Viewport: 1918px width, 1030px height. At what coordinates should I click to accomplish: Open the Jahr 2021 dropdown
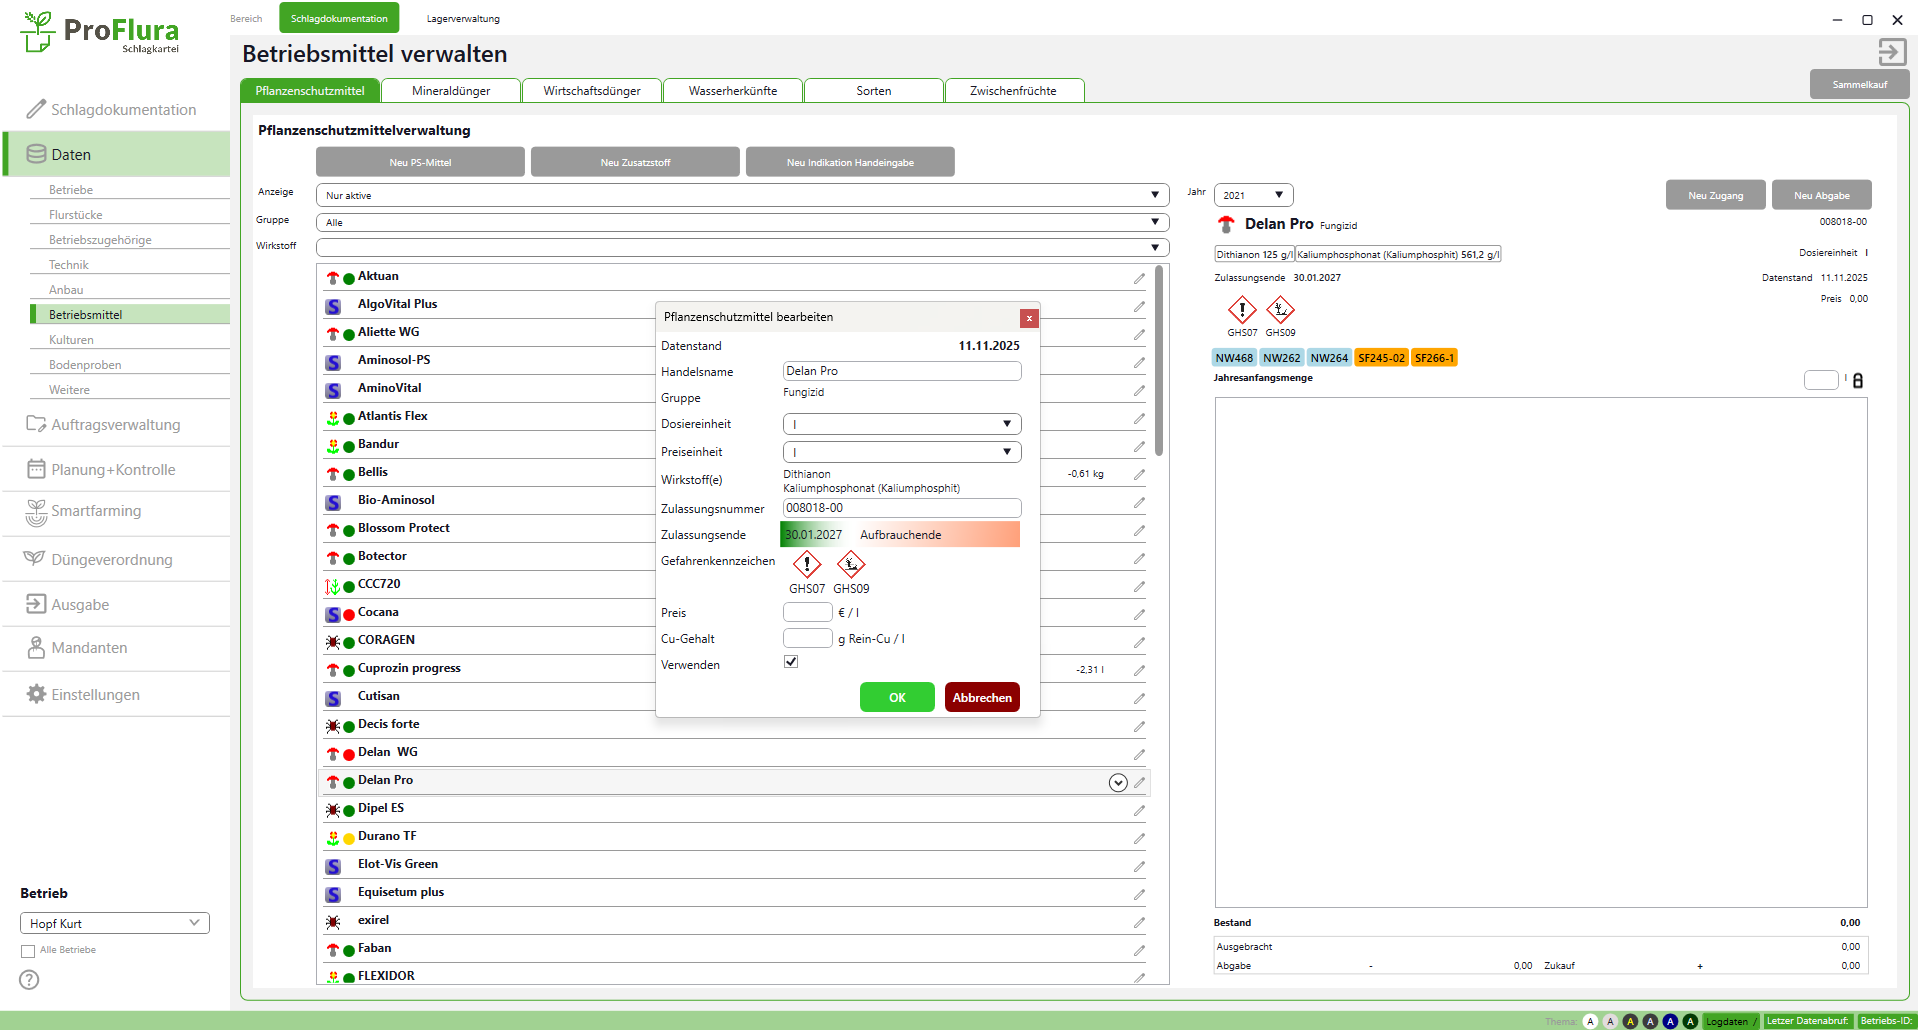pyautogui.click(x=1253, y=195)
